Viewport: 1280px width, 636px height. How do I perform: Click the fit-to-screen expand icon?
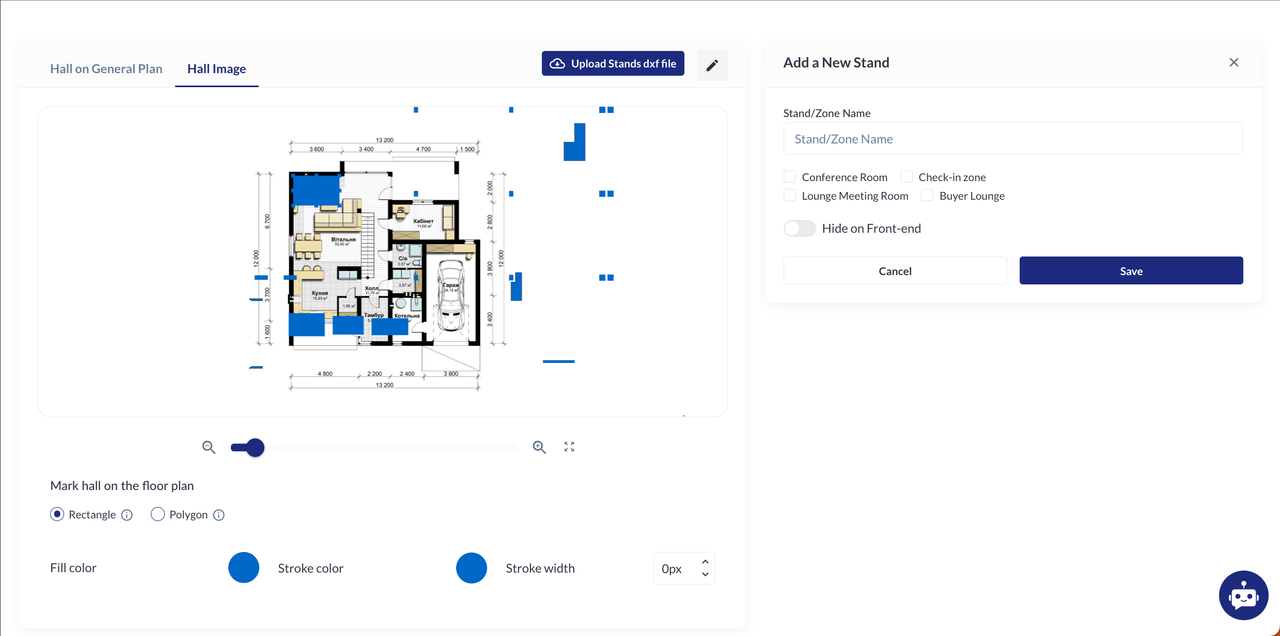pos(569,447)
